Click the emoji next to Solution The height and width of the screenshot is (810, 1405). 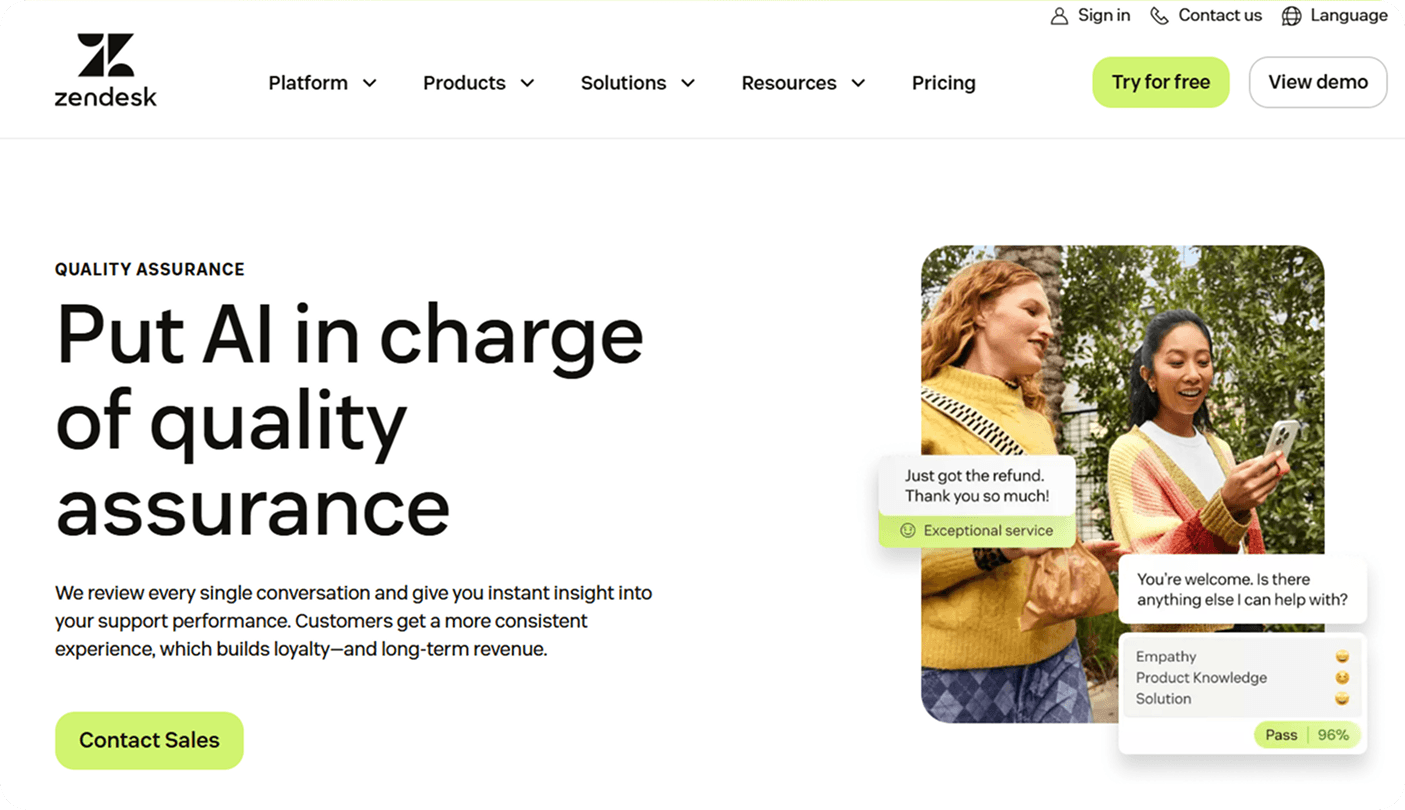[x=1342, y=698]
